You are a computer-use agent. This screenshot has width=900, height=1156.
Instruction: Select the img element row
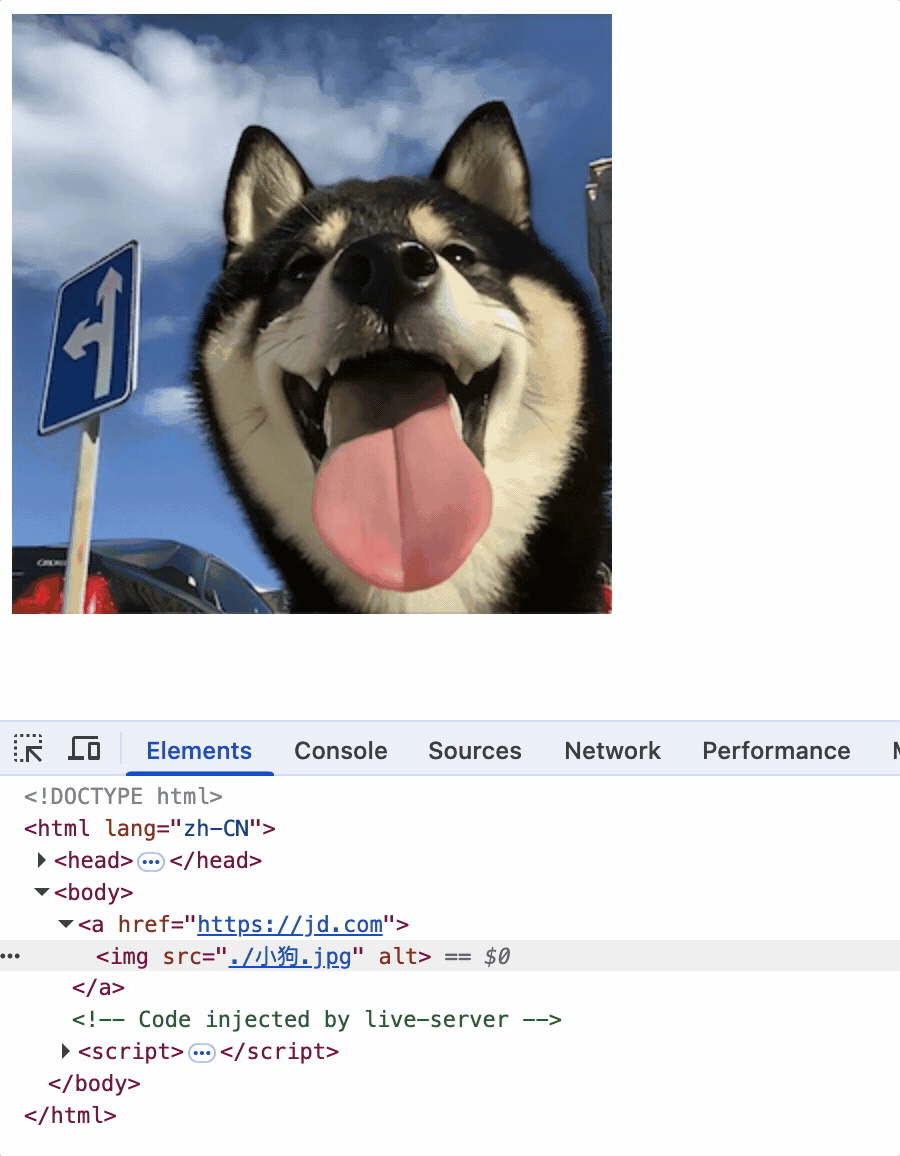(x=450, y=956)
